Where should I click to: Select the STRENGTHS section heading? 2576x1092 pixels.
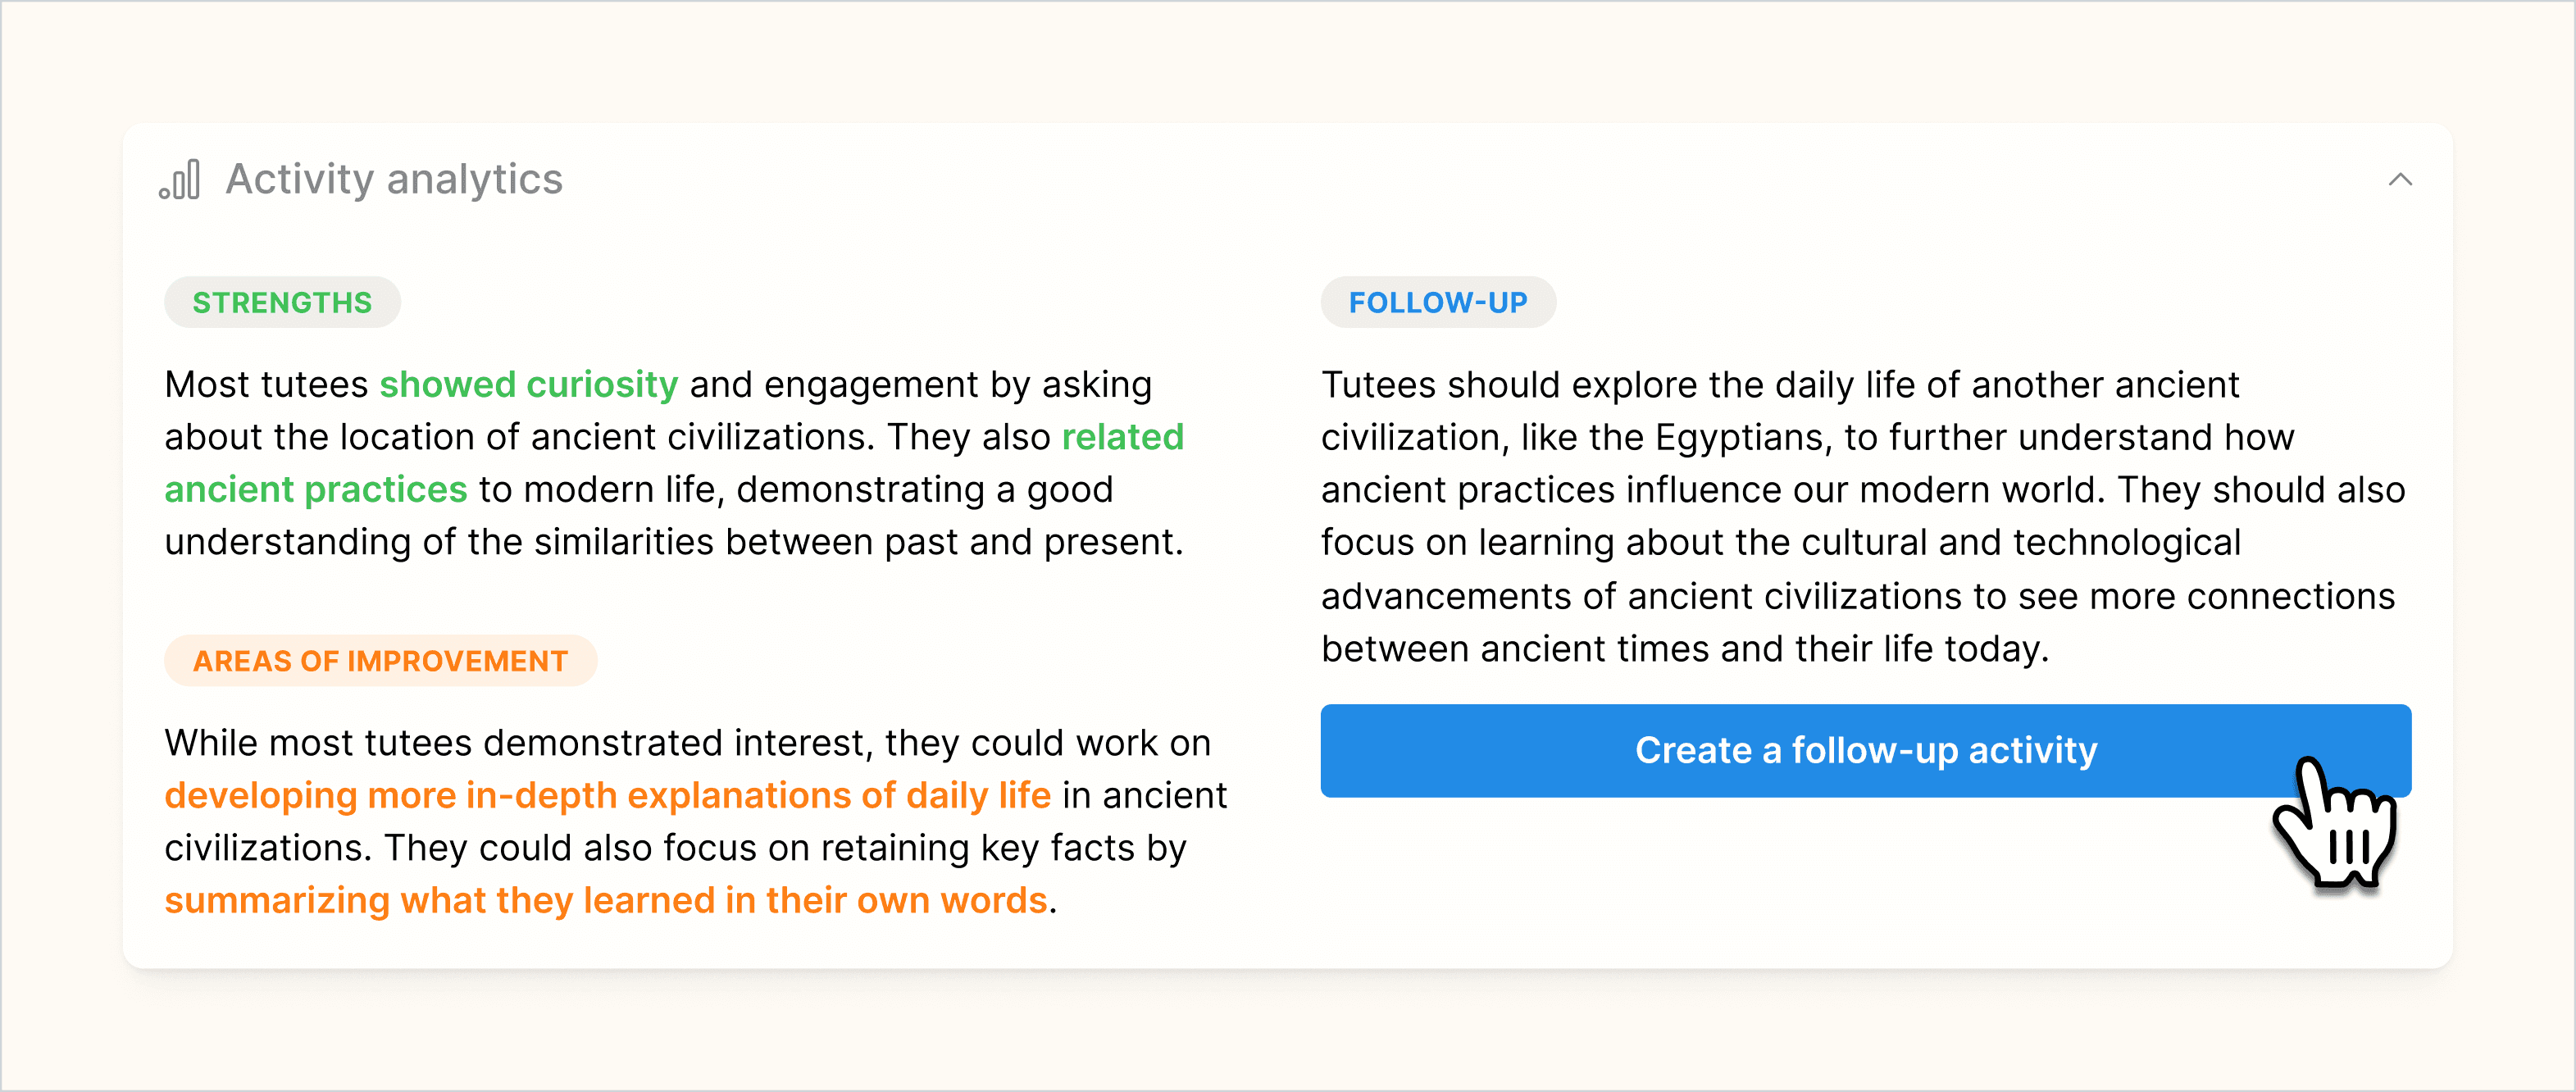(x=282, y=301)
